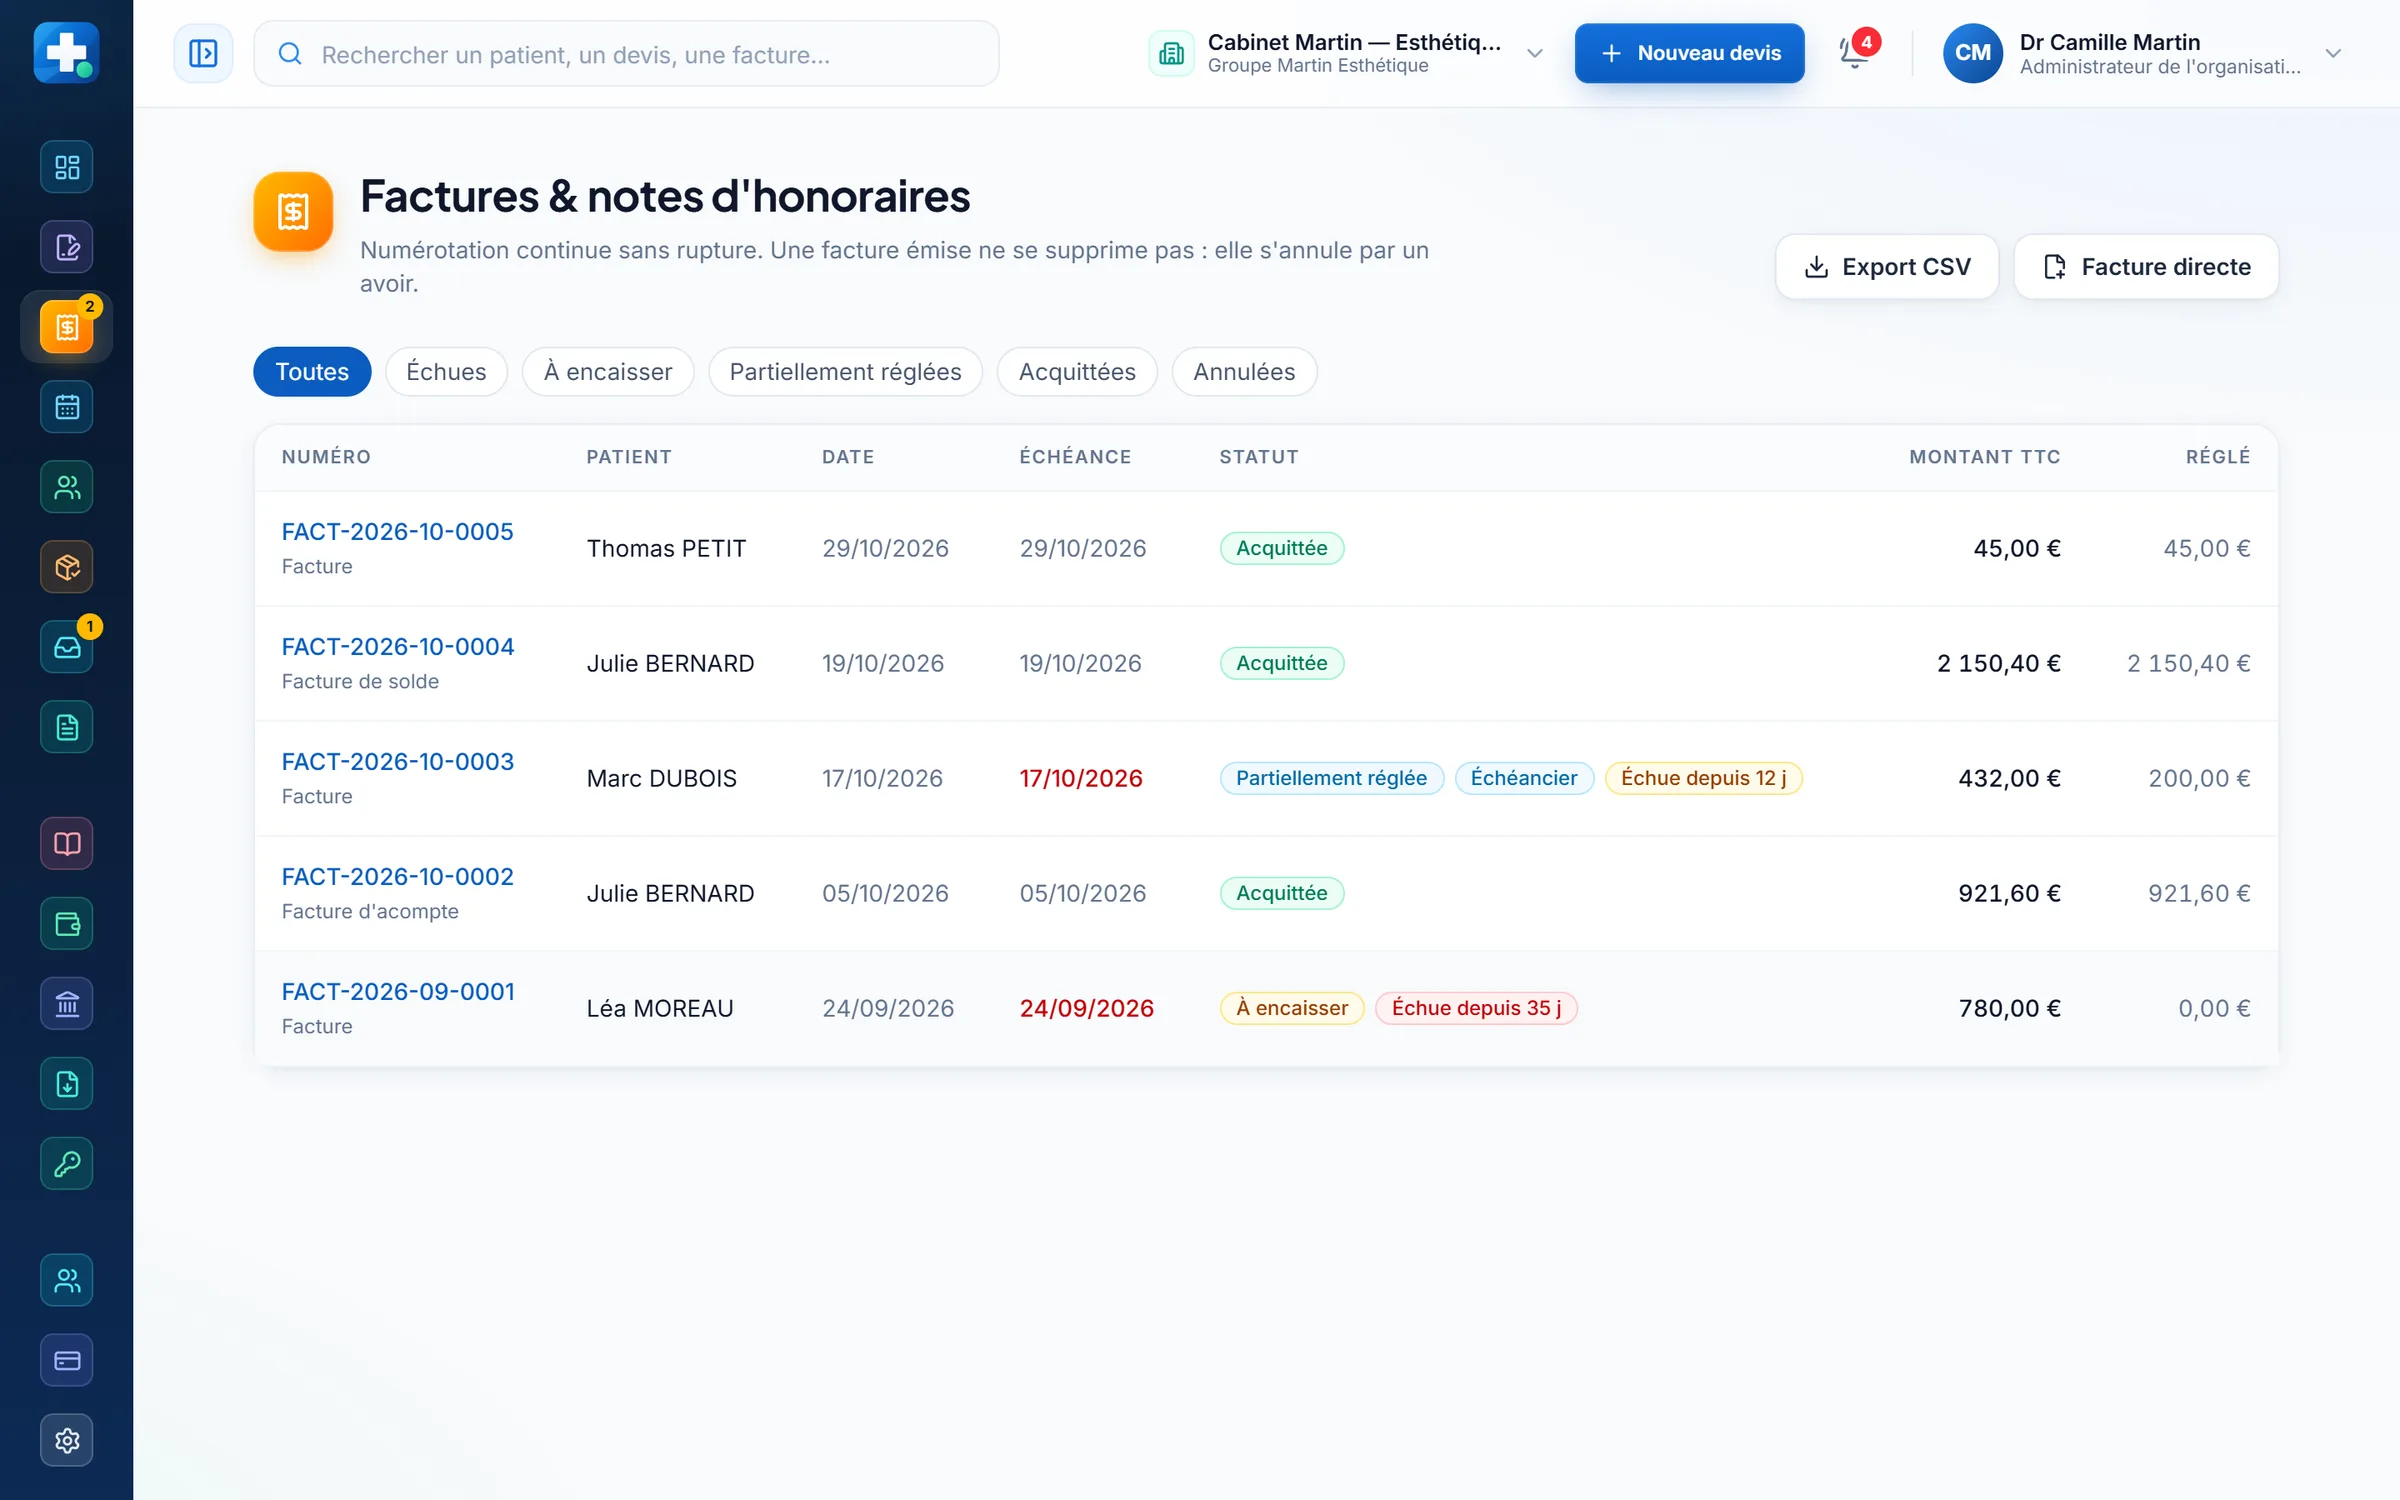The width and height of the screenshot is (2400, 1500).
Task: Open invoice FACT-2026-10-0002
Action: click(x=397, y=877)
